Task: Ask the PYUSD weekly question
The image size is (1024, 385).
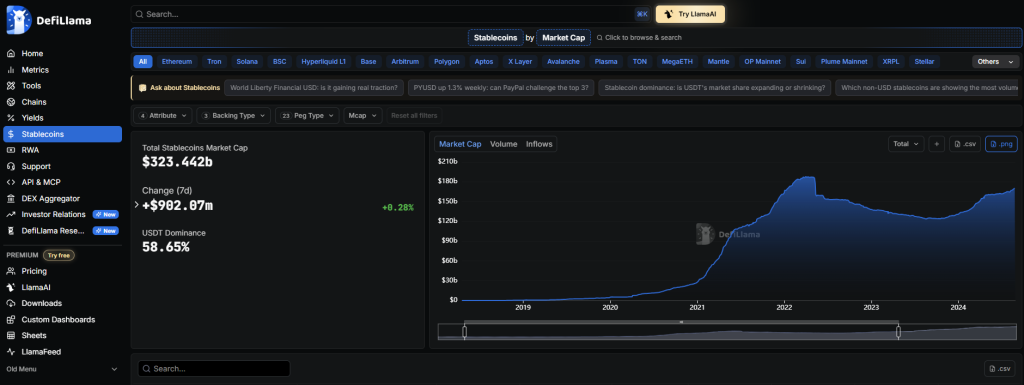Action: pyautogui.click(x=501, y=87)
